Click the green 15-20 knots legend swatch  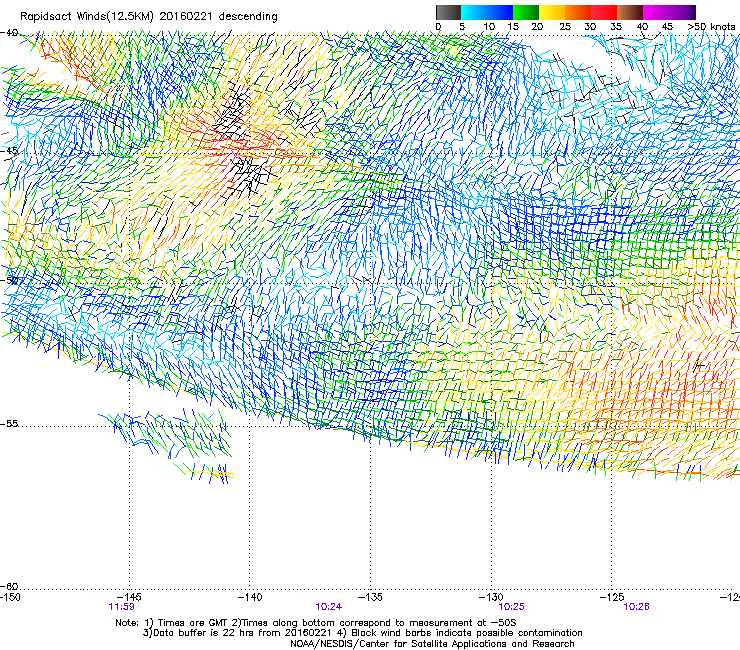[x=526, y=12]
